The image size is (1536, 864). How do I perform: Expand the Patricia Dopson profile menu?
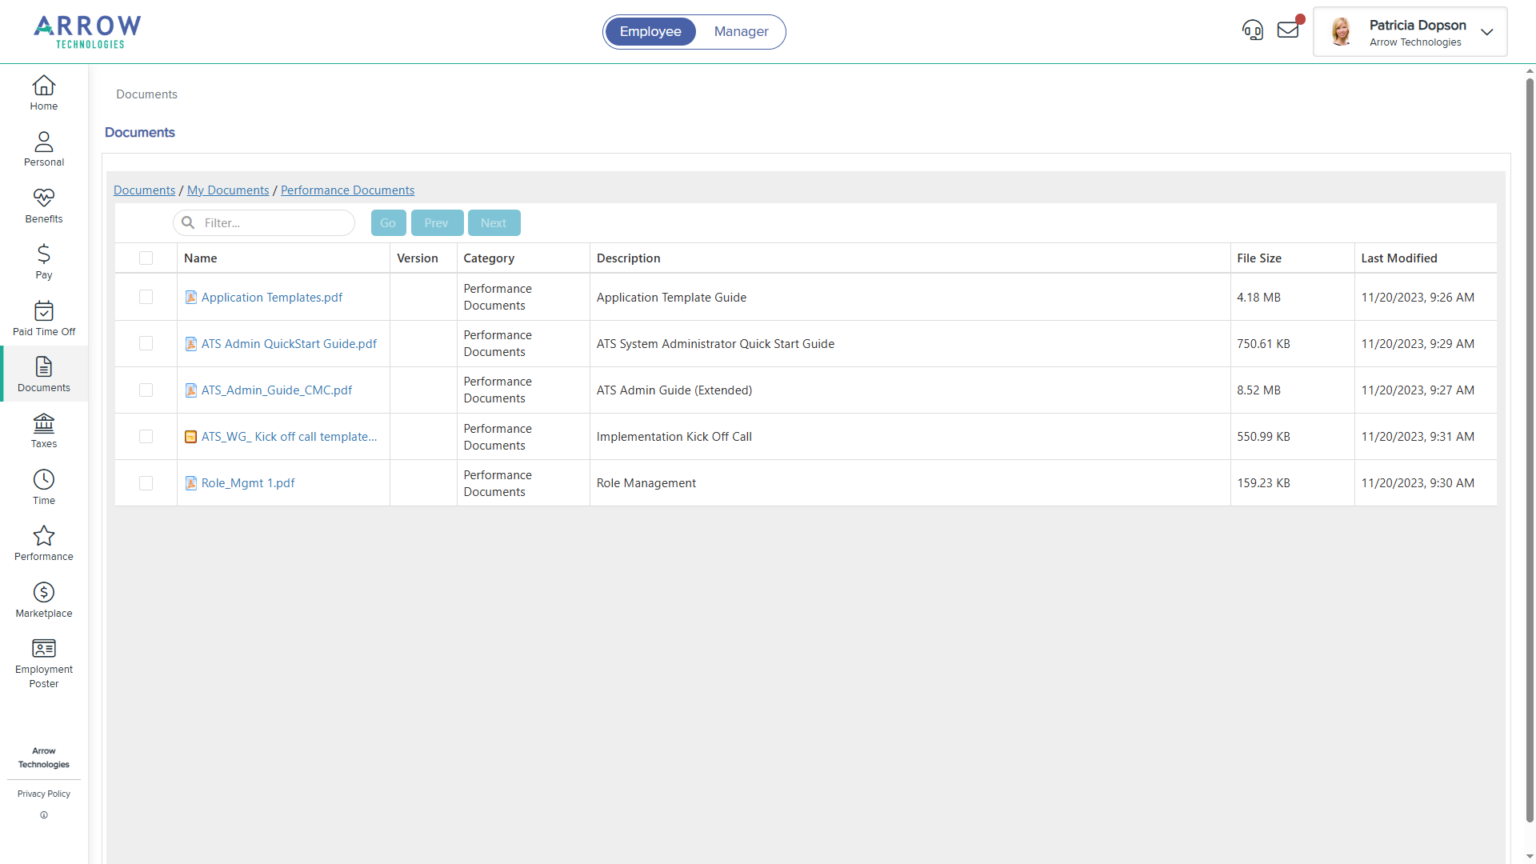click(1487, 31)
